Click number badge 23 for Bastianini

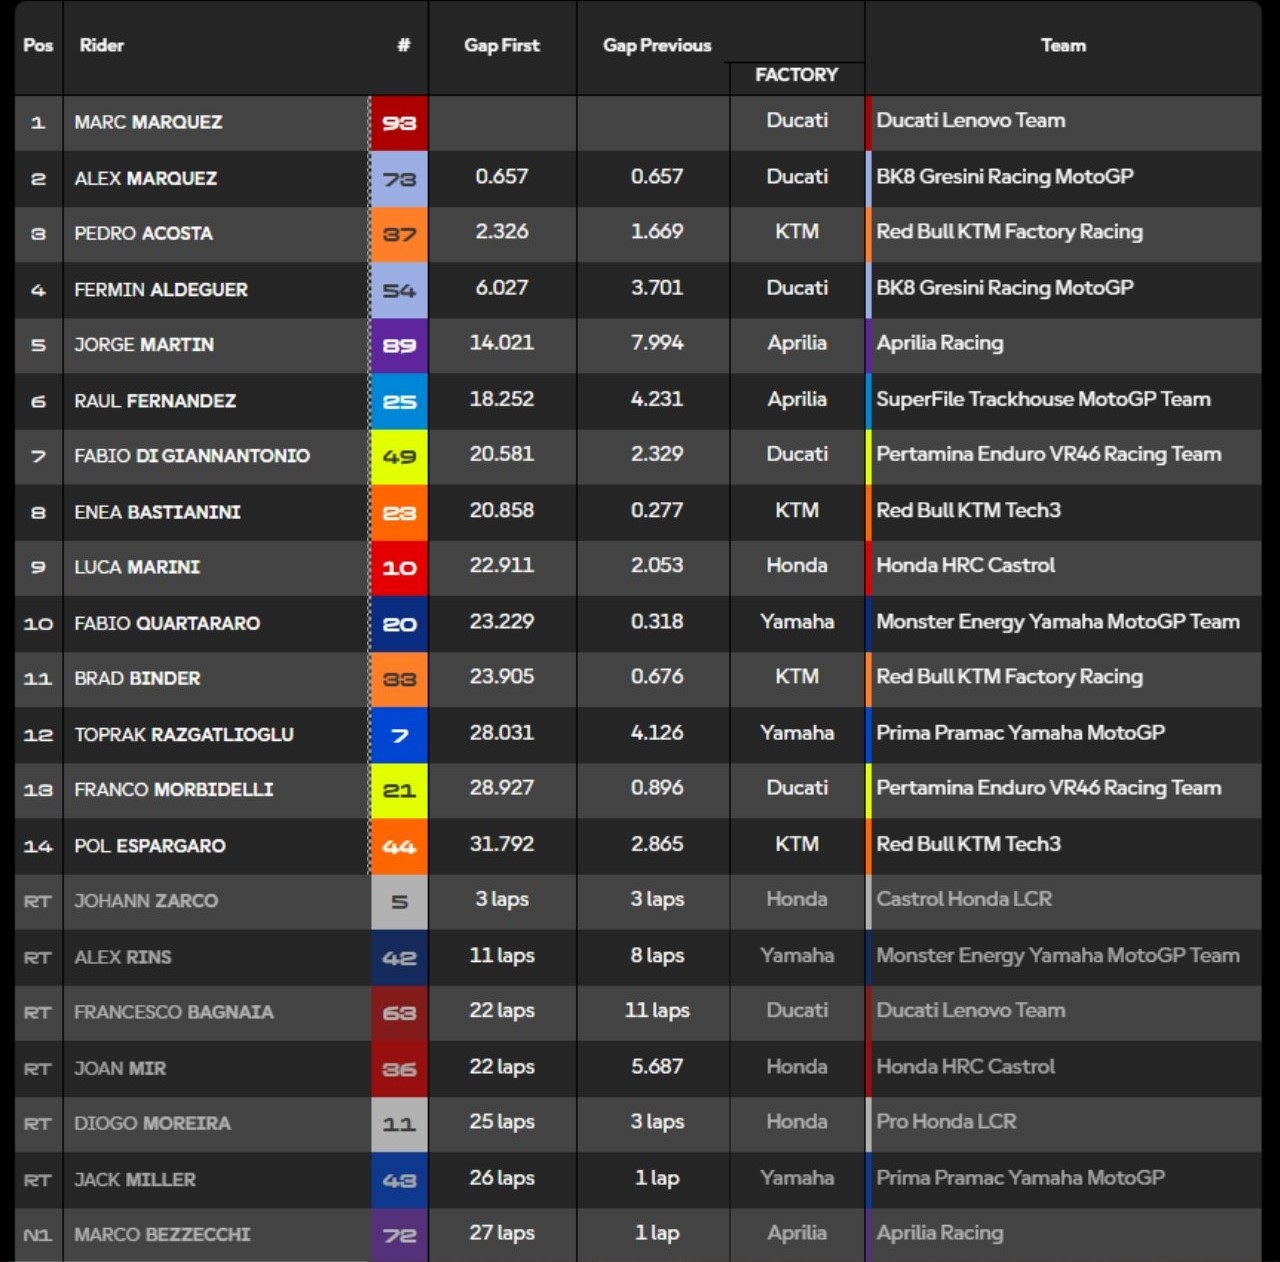pyautogui.click(x=399, y=513)
